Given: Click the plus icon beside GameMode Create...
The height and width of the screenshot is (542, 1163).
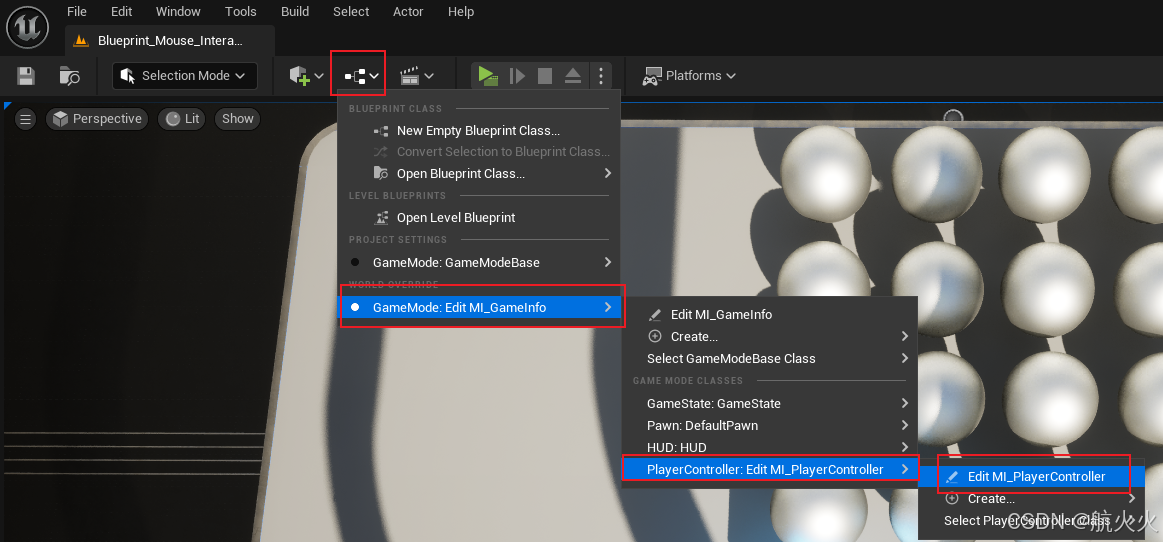Looking at the screenshot, I should pos(655,337).
